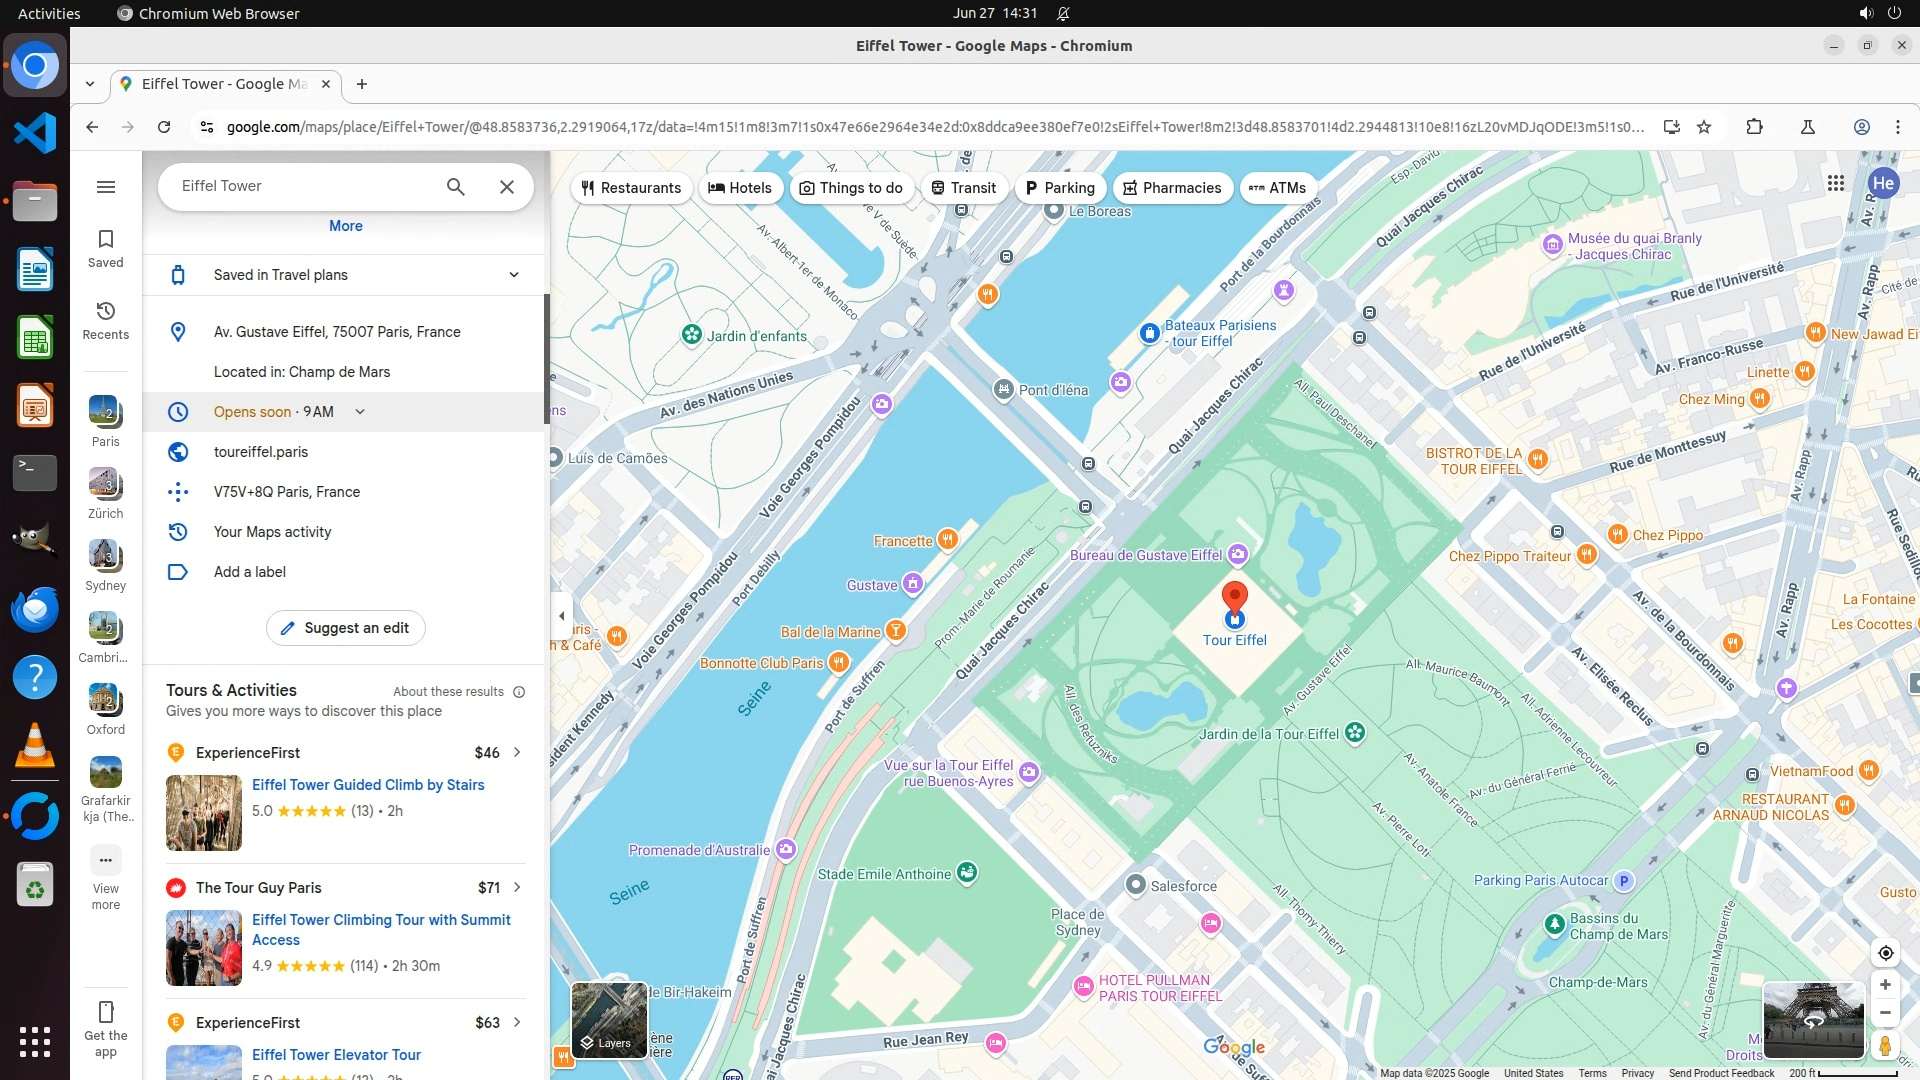Expand opening hours chevron
The height and width of the screenshot is (1080, 1920).
[360, 412]
